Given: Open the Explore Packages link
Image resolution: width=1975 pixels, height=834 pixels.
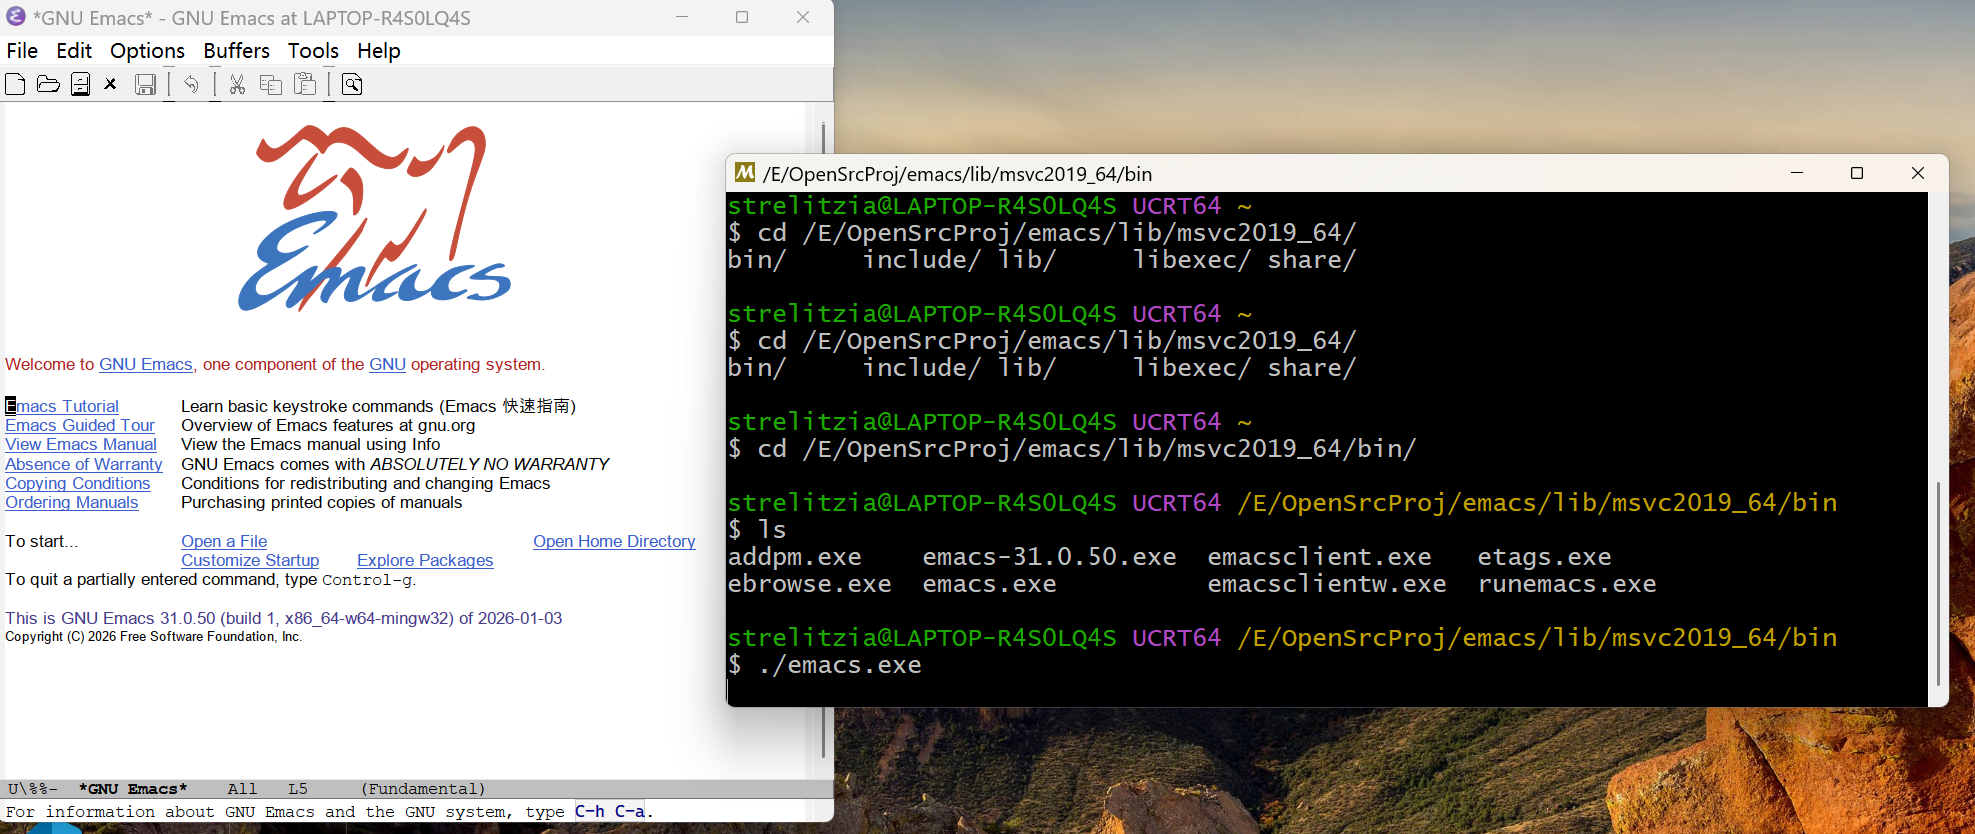Looking at the screenshot, I should (x=425, y=560).
